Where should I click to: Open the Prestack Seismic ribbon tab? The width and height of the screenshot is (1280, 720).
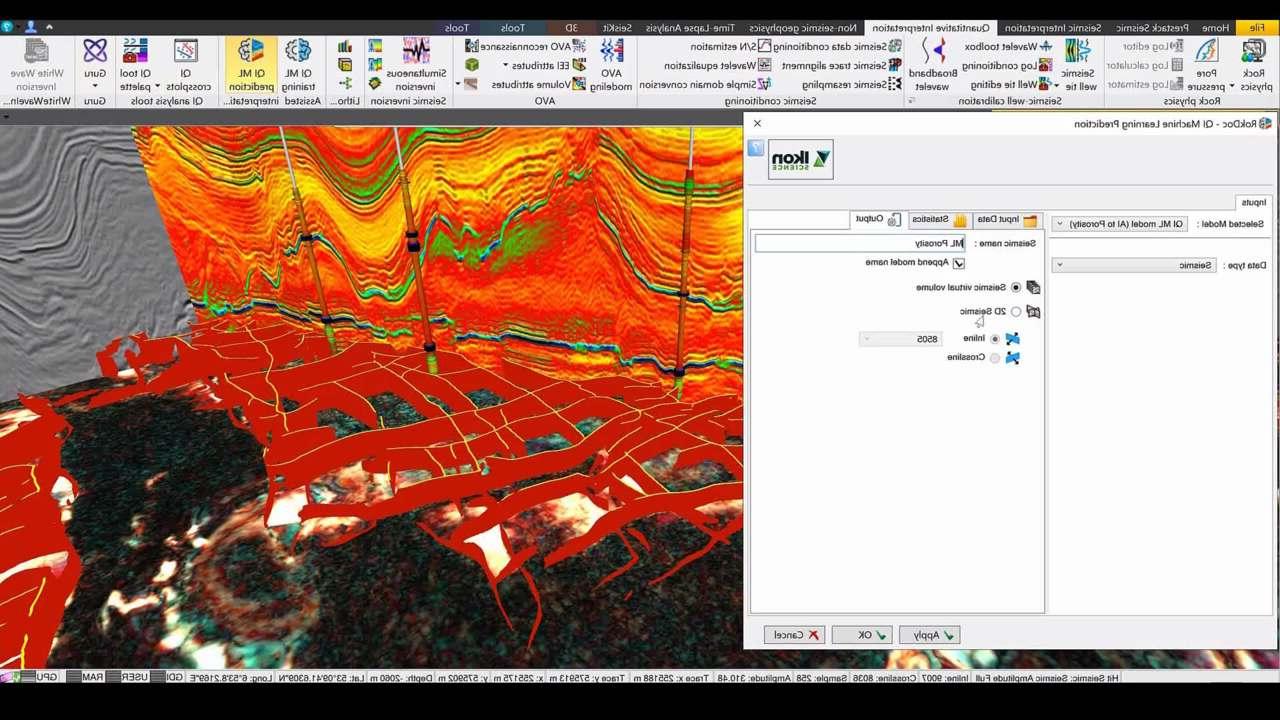[1152, 28]
